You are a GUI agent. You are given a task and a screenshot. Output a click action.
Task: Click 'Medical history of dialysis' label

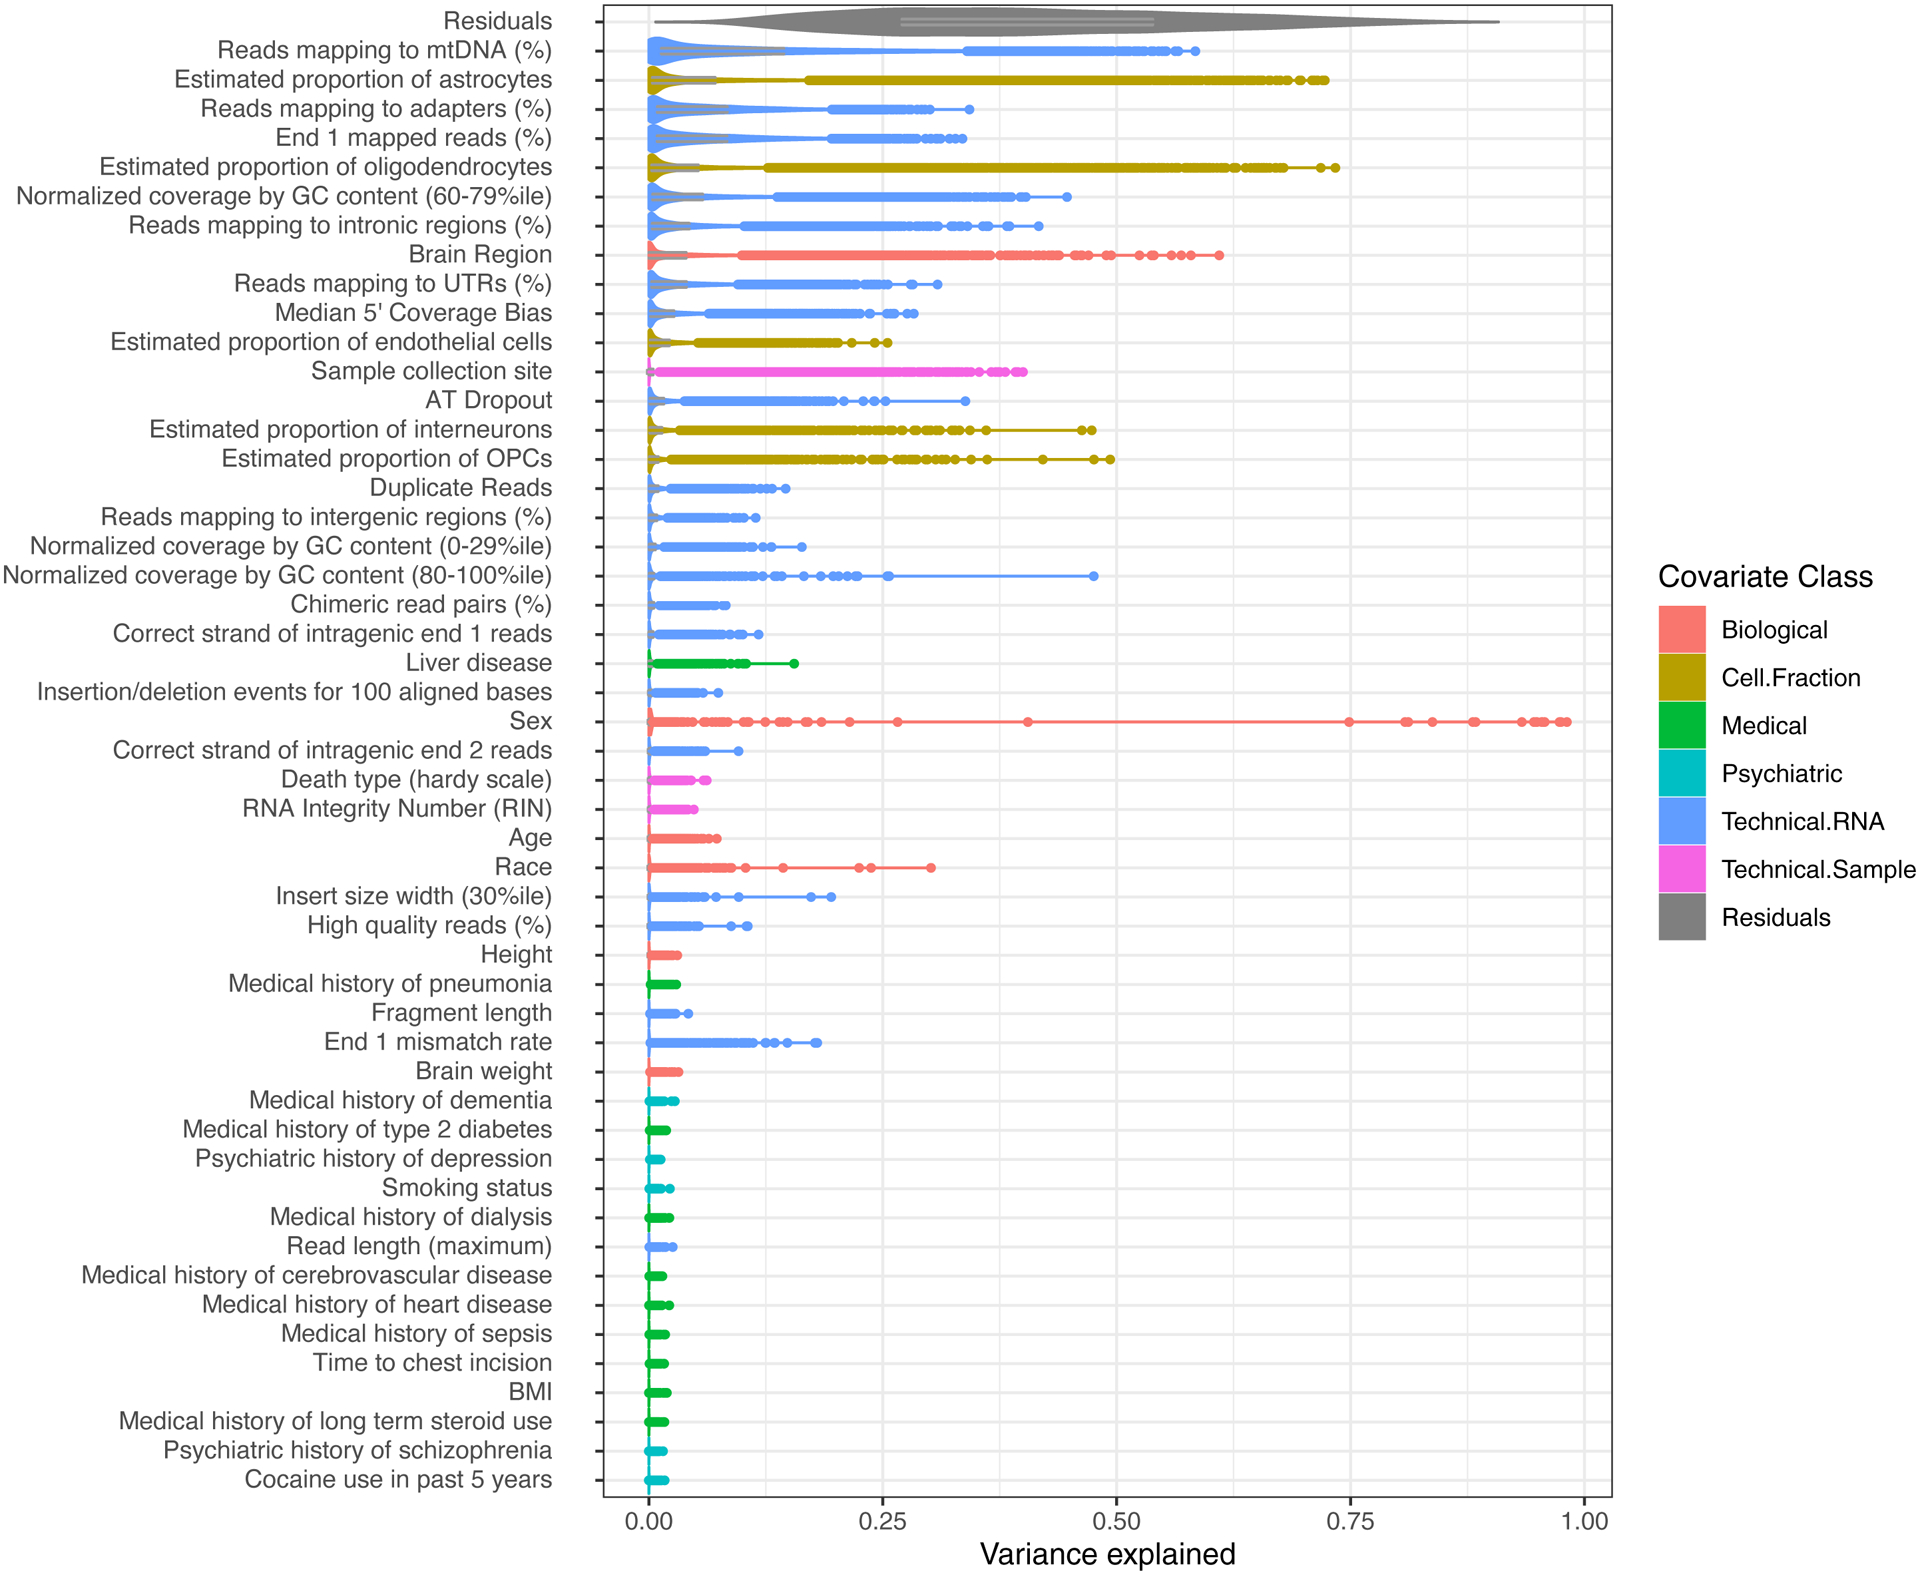(x=411, y=1217)
